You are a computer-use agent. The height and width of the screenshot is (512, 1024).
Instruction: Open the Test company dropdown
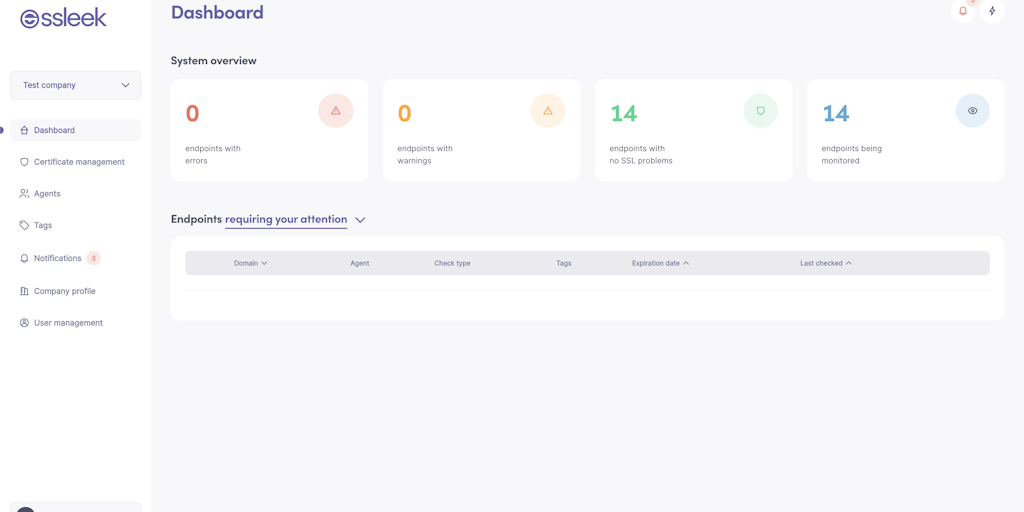coord(75,85)
